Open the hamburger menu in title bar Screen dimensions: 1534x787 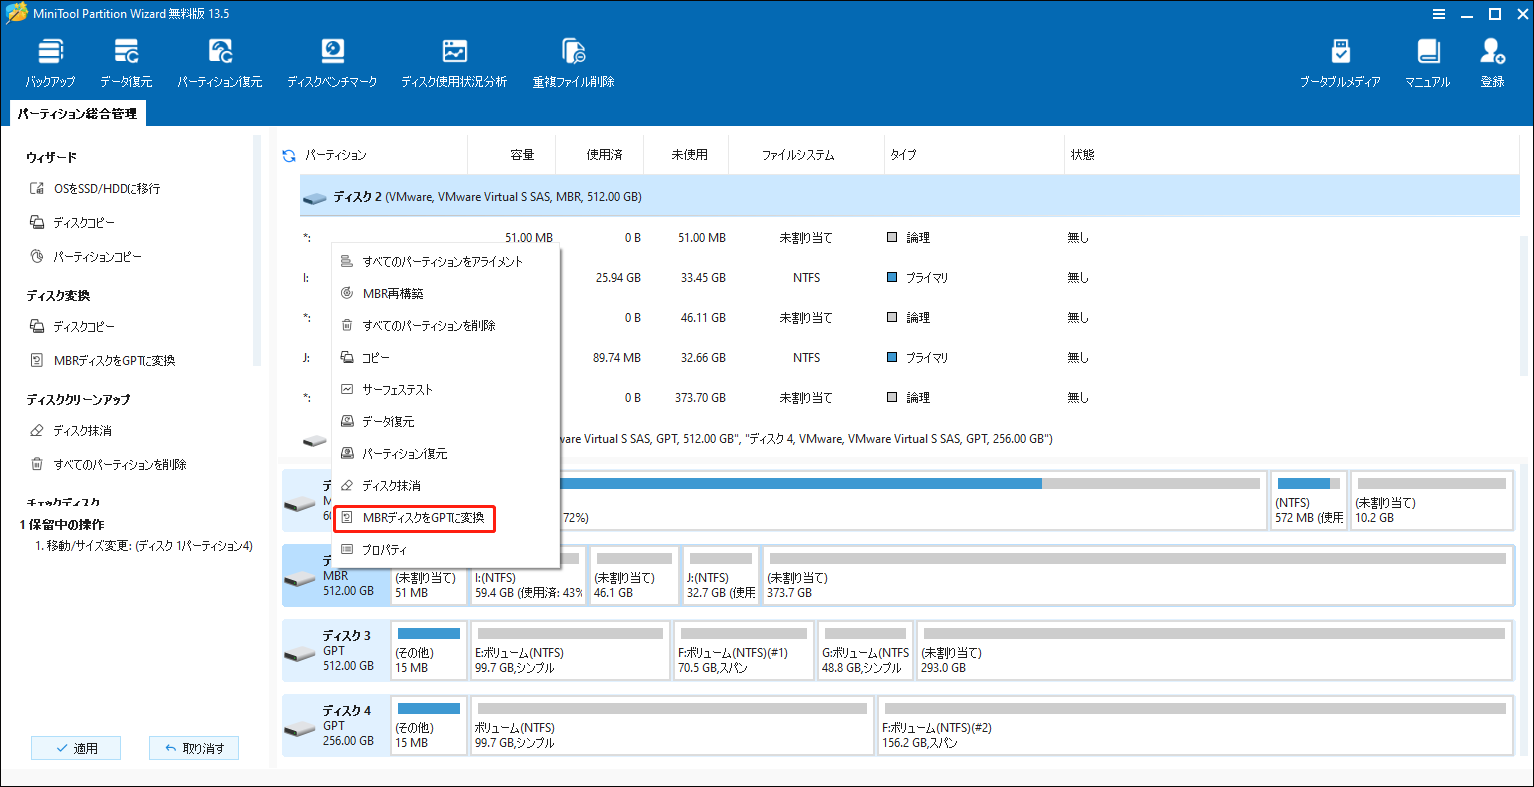click(1439, 14)
